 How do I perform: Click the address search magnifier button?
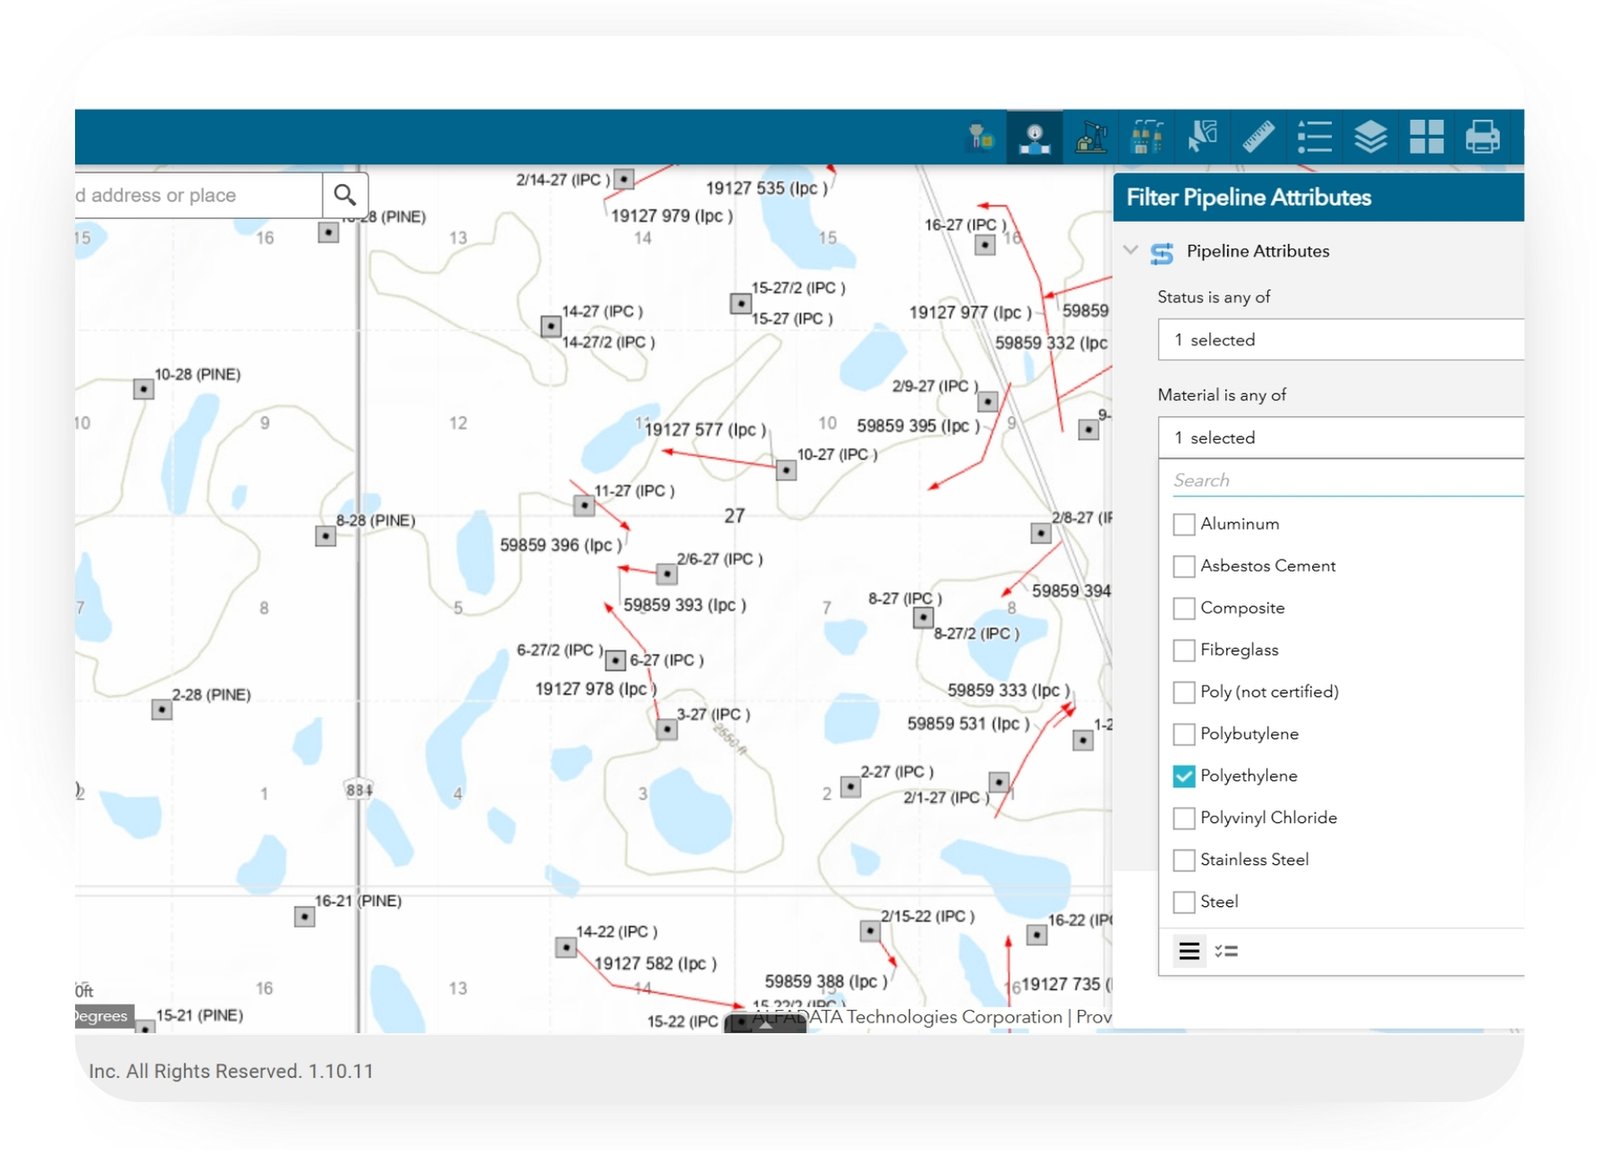(x=345, y=195)
